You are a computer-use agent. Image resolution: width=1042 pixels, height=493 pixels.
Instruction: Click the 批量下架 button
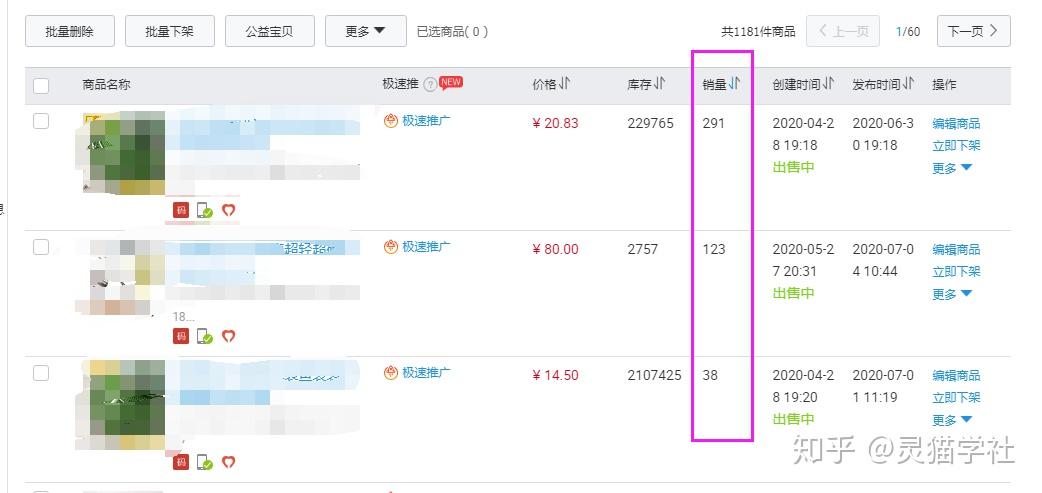coord(170,31)
